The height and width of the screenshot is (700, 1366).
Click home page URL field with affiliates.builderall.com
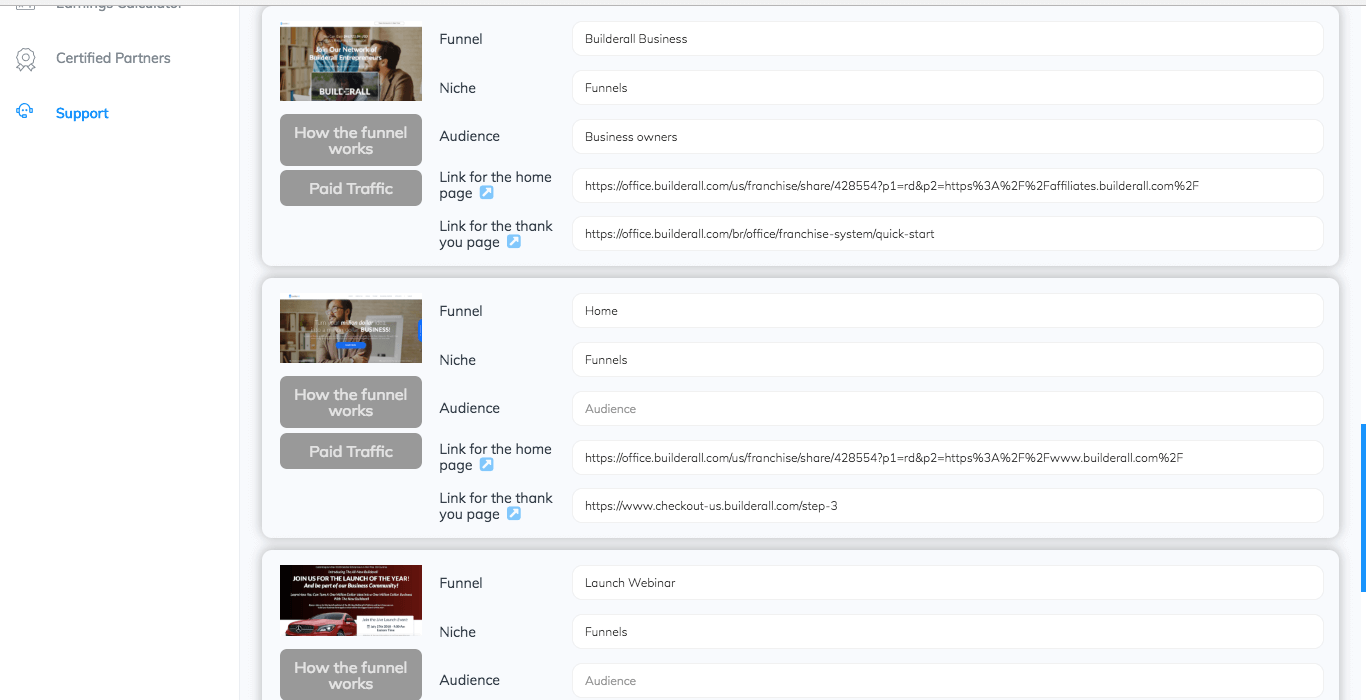[x=948, y=186]
